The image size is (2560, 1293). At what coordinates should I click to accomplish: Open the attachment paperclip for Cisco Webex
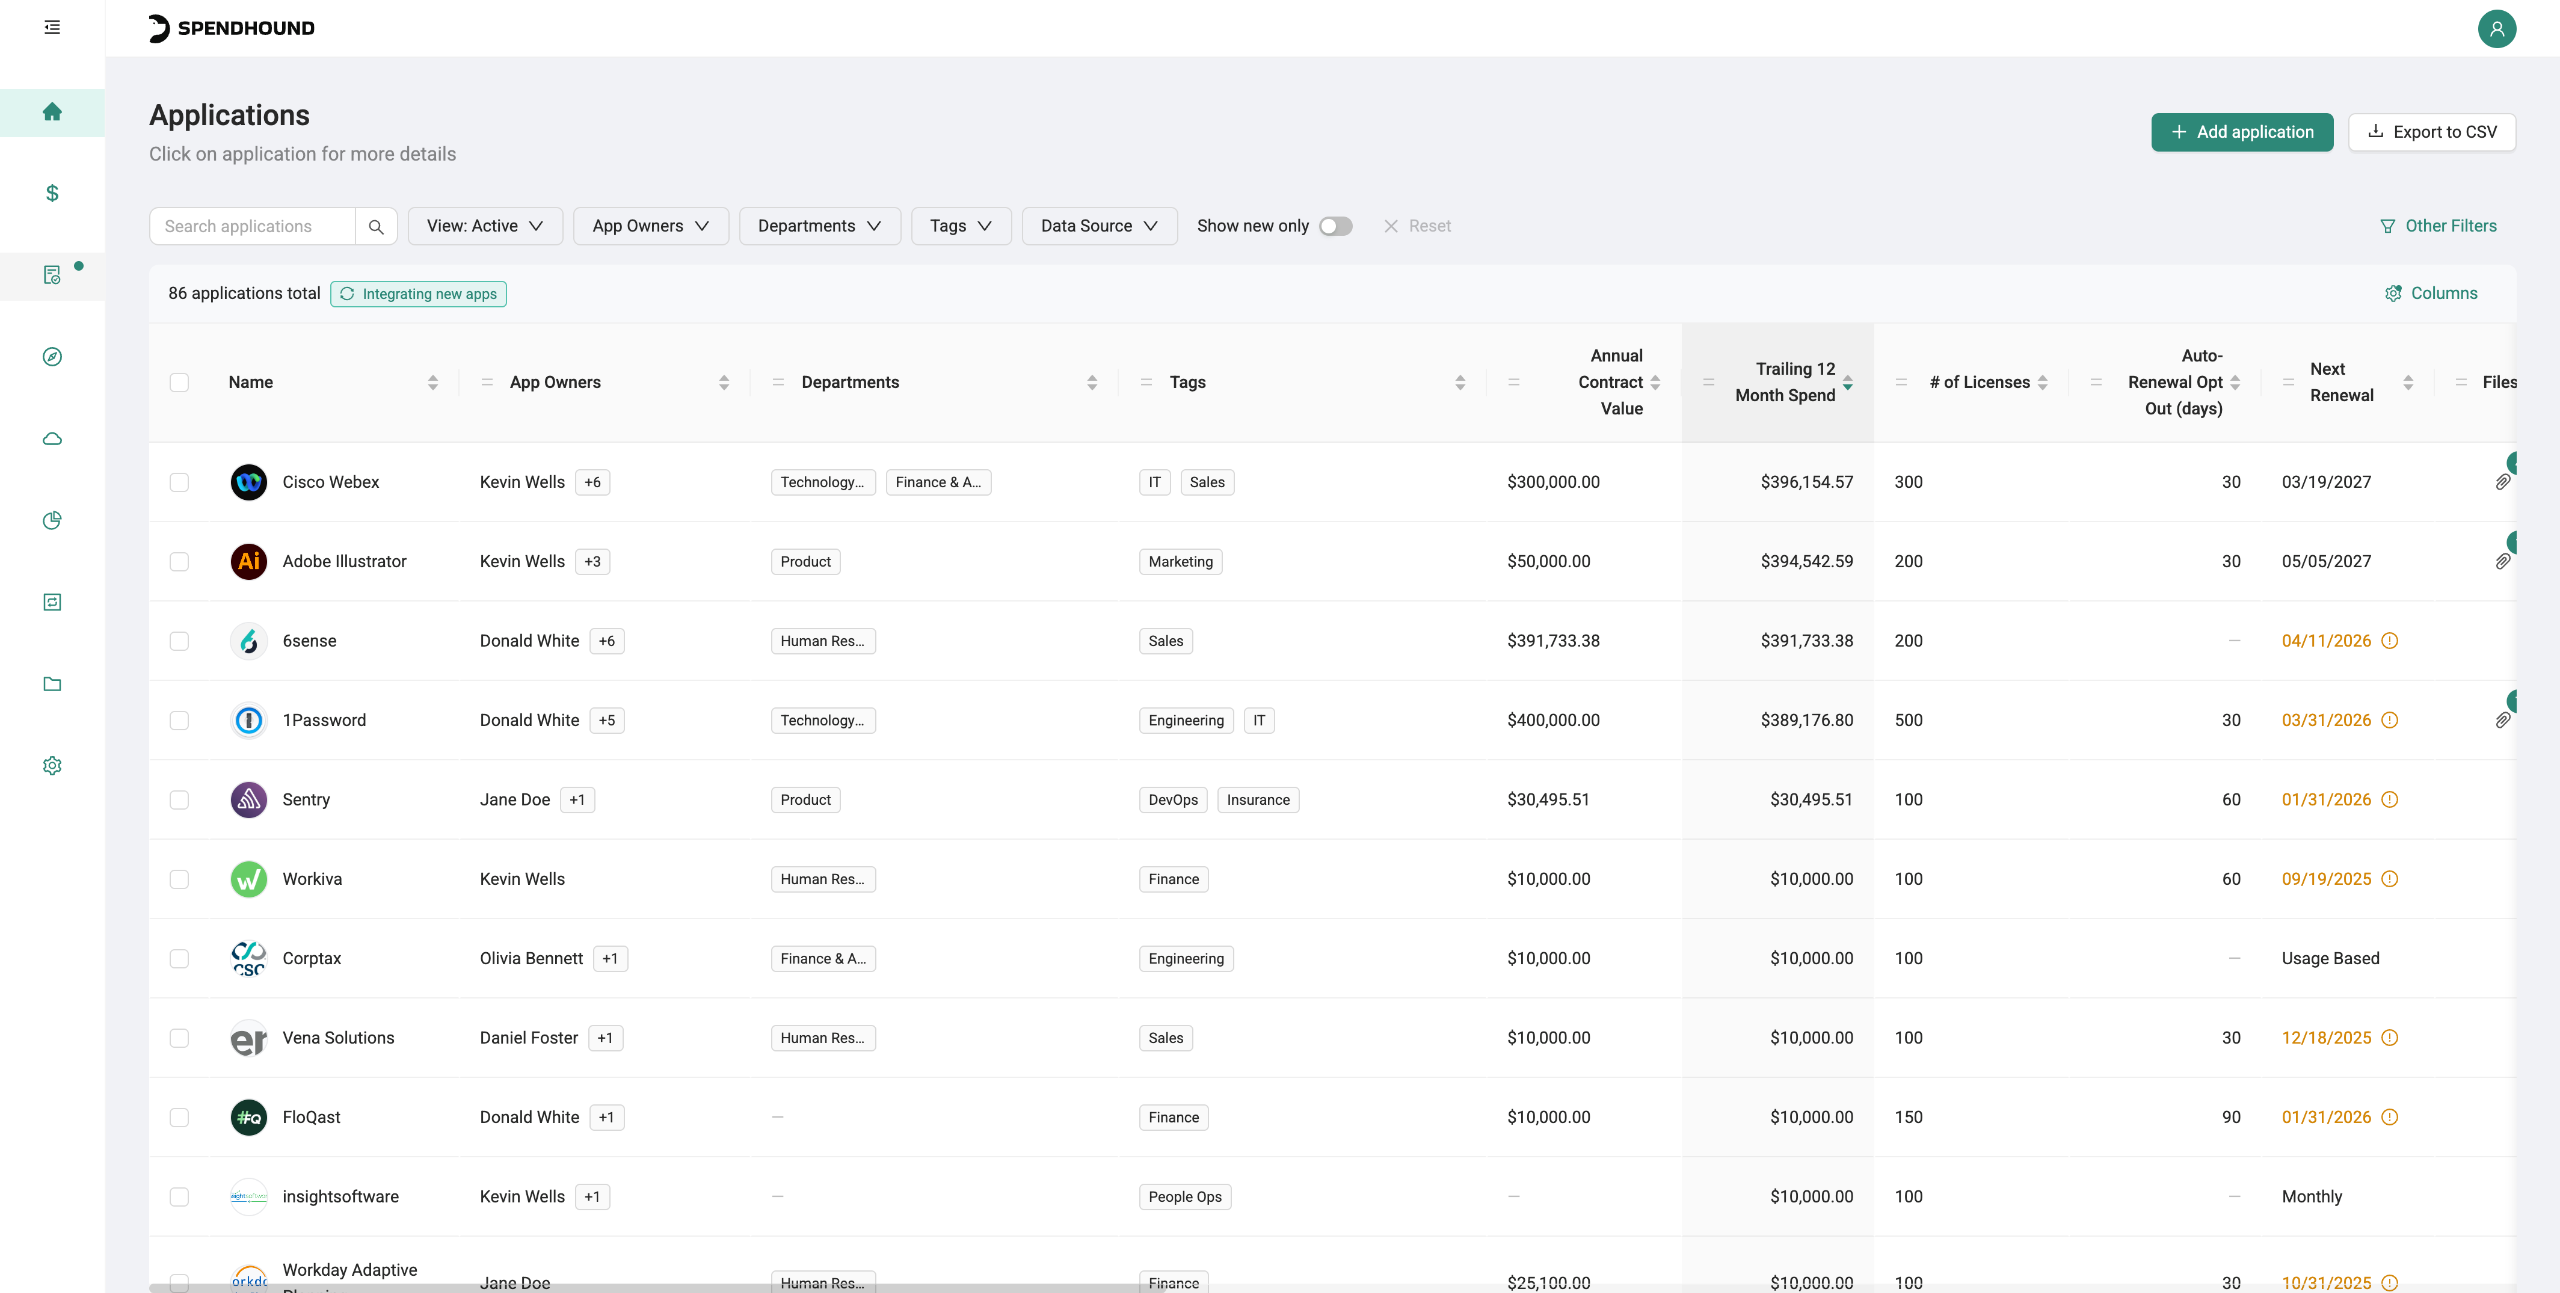[x=2502, y=482]
